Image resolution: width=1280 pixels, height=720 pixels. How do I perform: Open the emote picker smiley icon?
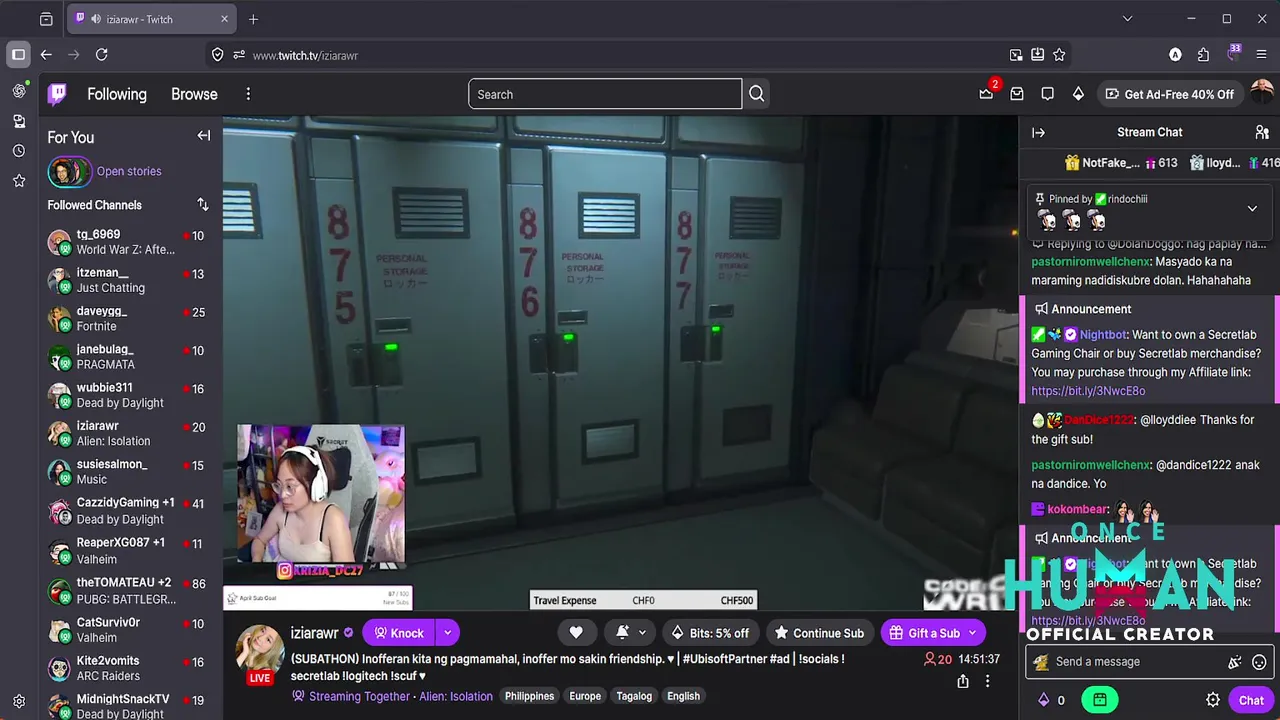pos(1259,661)
